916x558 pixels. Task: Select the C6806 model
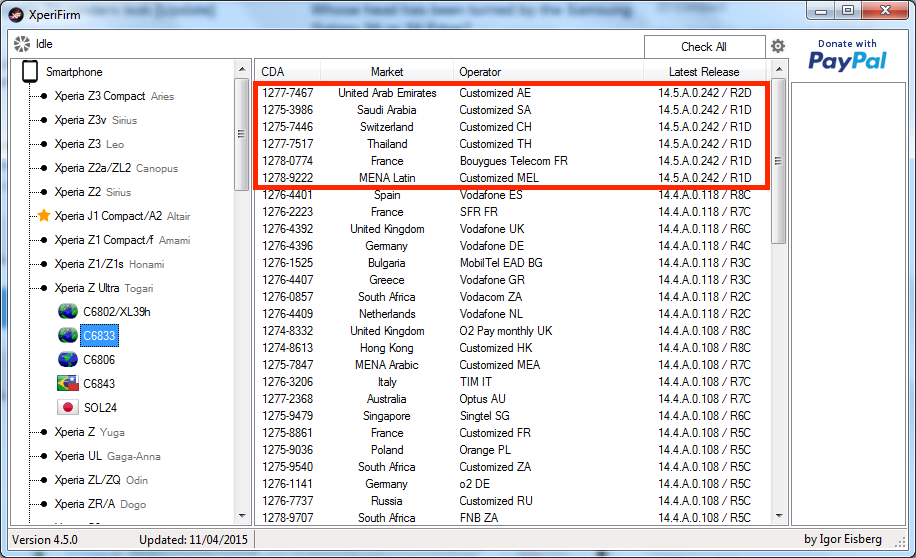point(99,359)
